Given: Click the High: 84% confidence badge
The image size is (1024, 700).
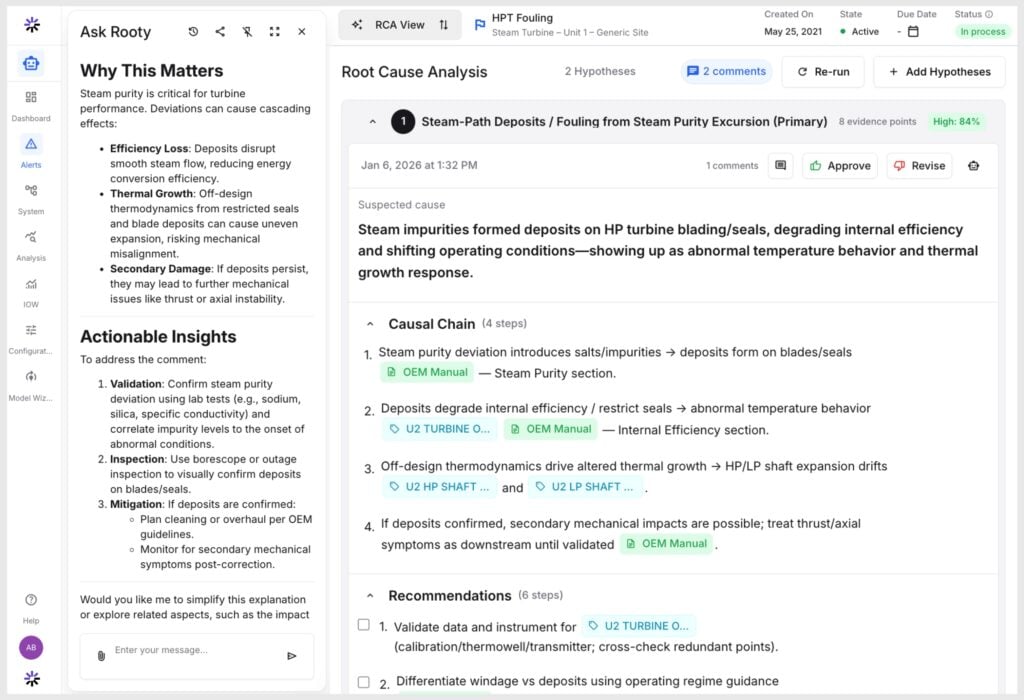Looking at the screenshot, I should 956,121.
